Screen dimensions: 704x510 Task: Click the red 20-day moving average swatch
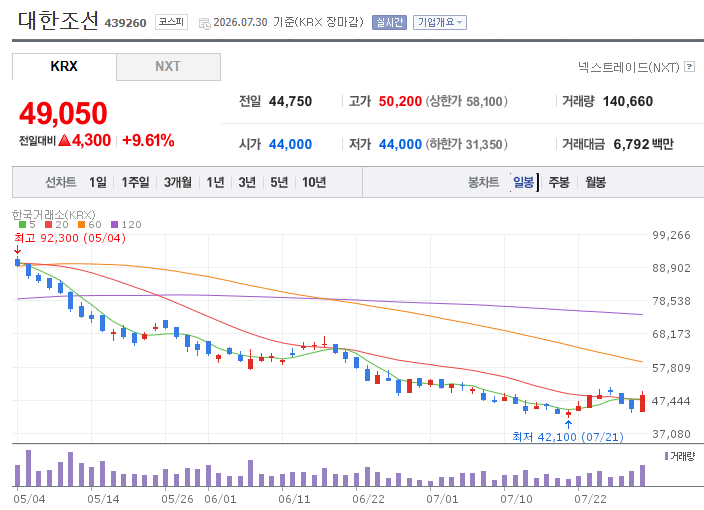[x=48, y=224]
